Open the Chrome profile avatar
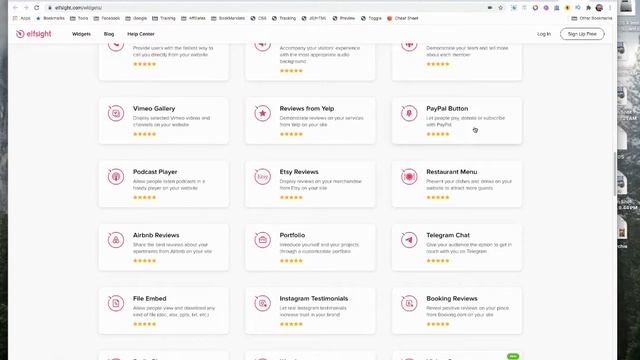Screen dimensions: 640x360 [599, 8]
